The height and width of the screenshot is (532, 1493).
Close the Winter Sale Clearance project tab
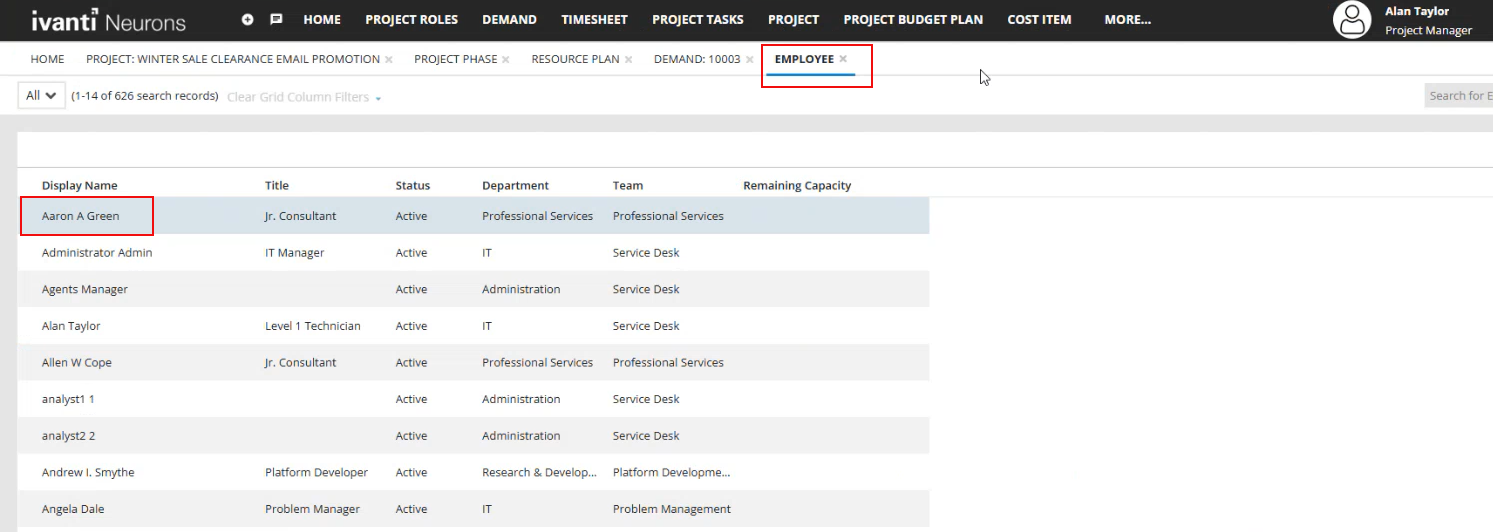(x=389, y=60)
